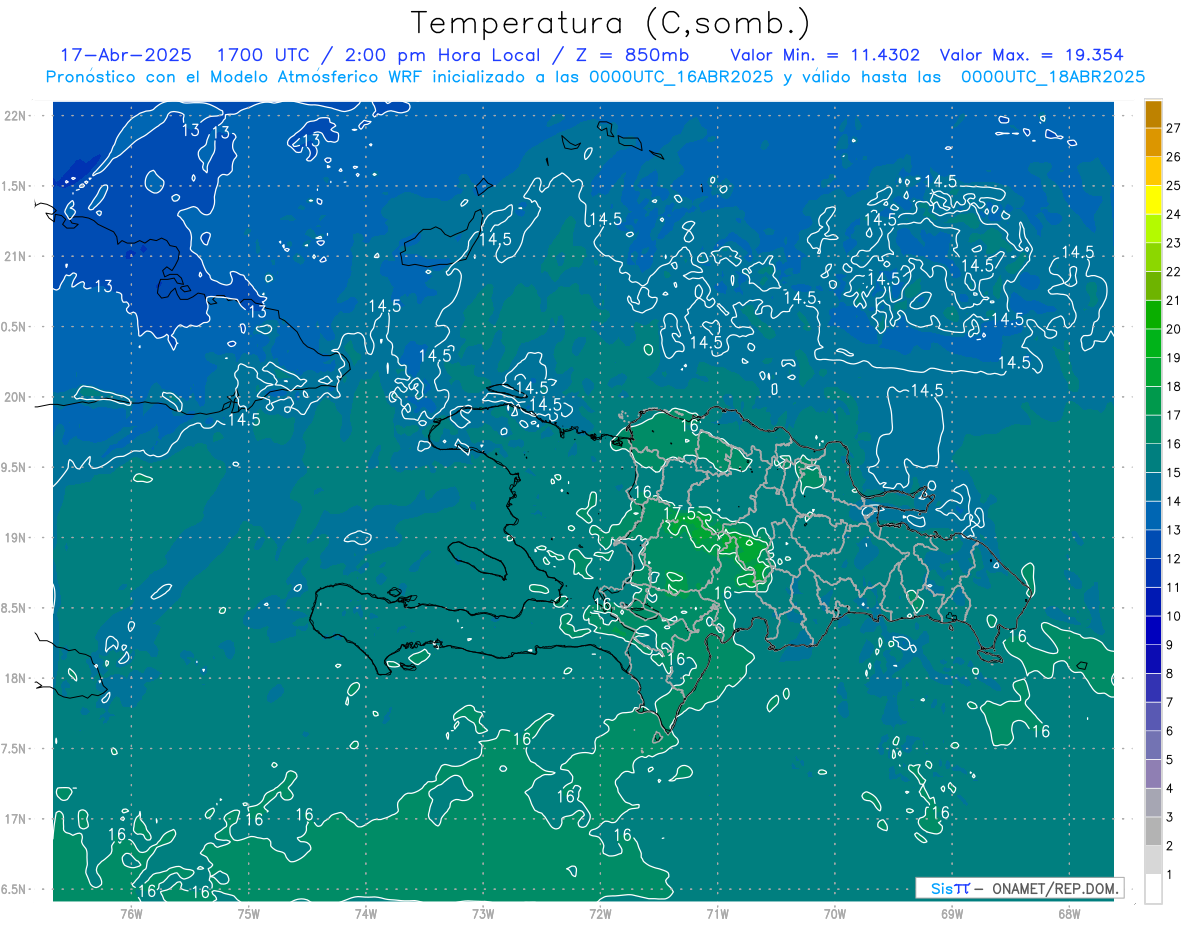Screen dimensions: 1200x927
Task: Click "Valor Max. = 19.354" text
Action: (x=1032, y=55)
